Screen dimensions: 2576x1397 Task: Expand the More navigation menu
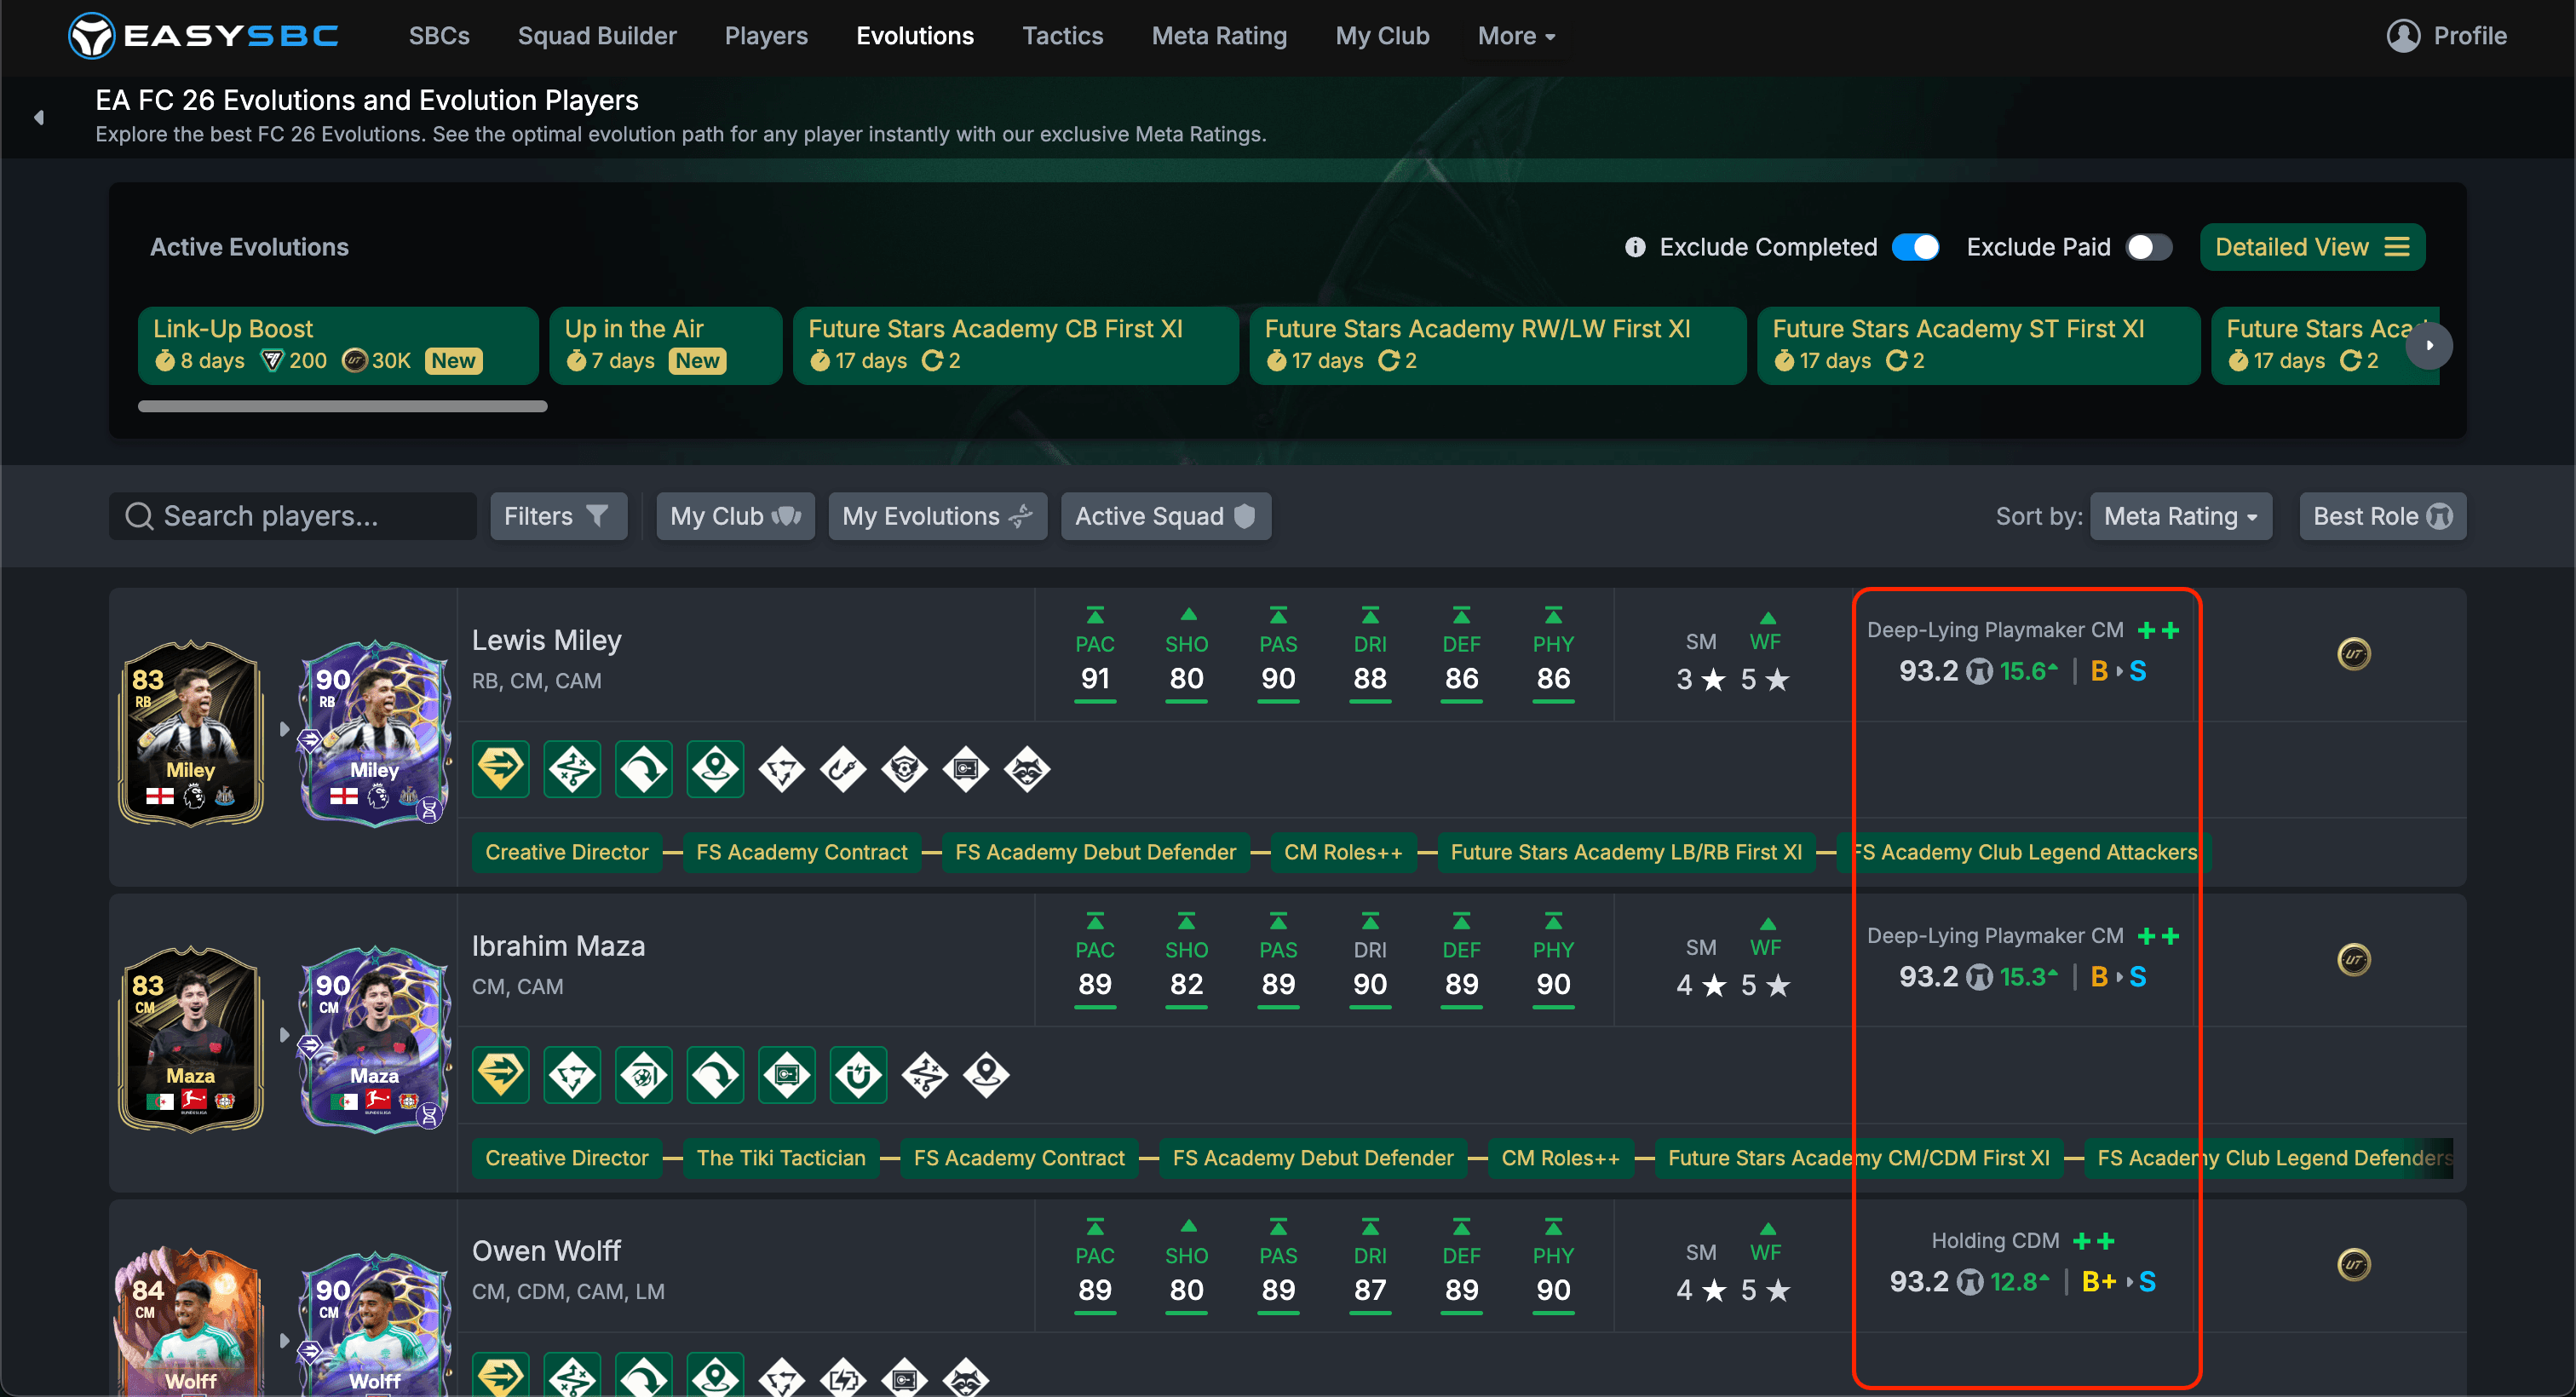click(x=1516, y=36)
